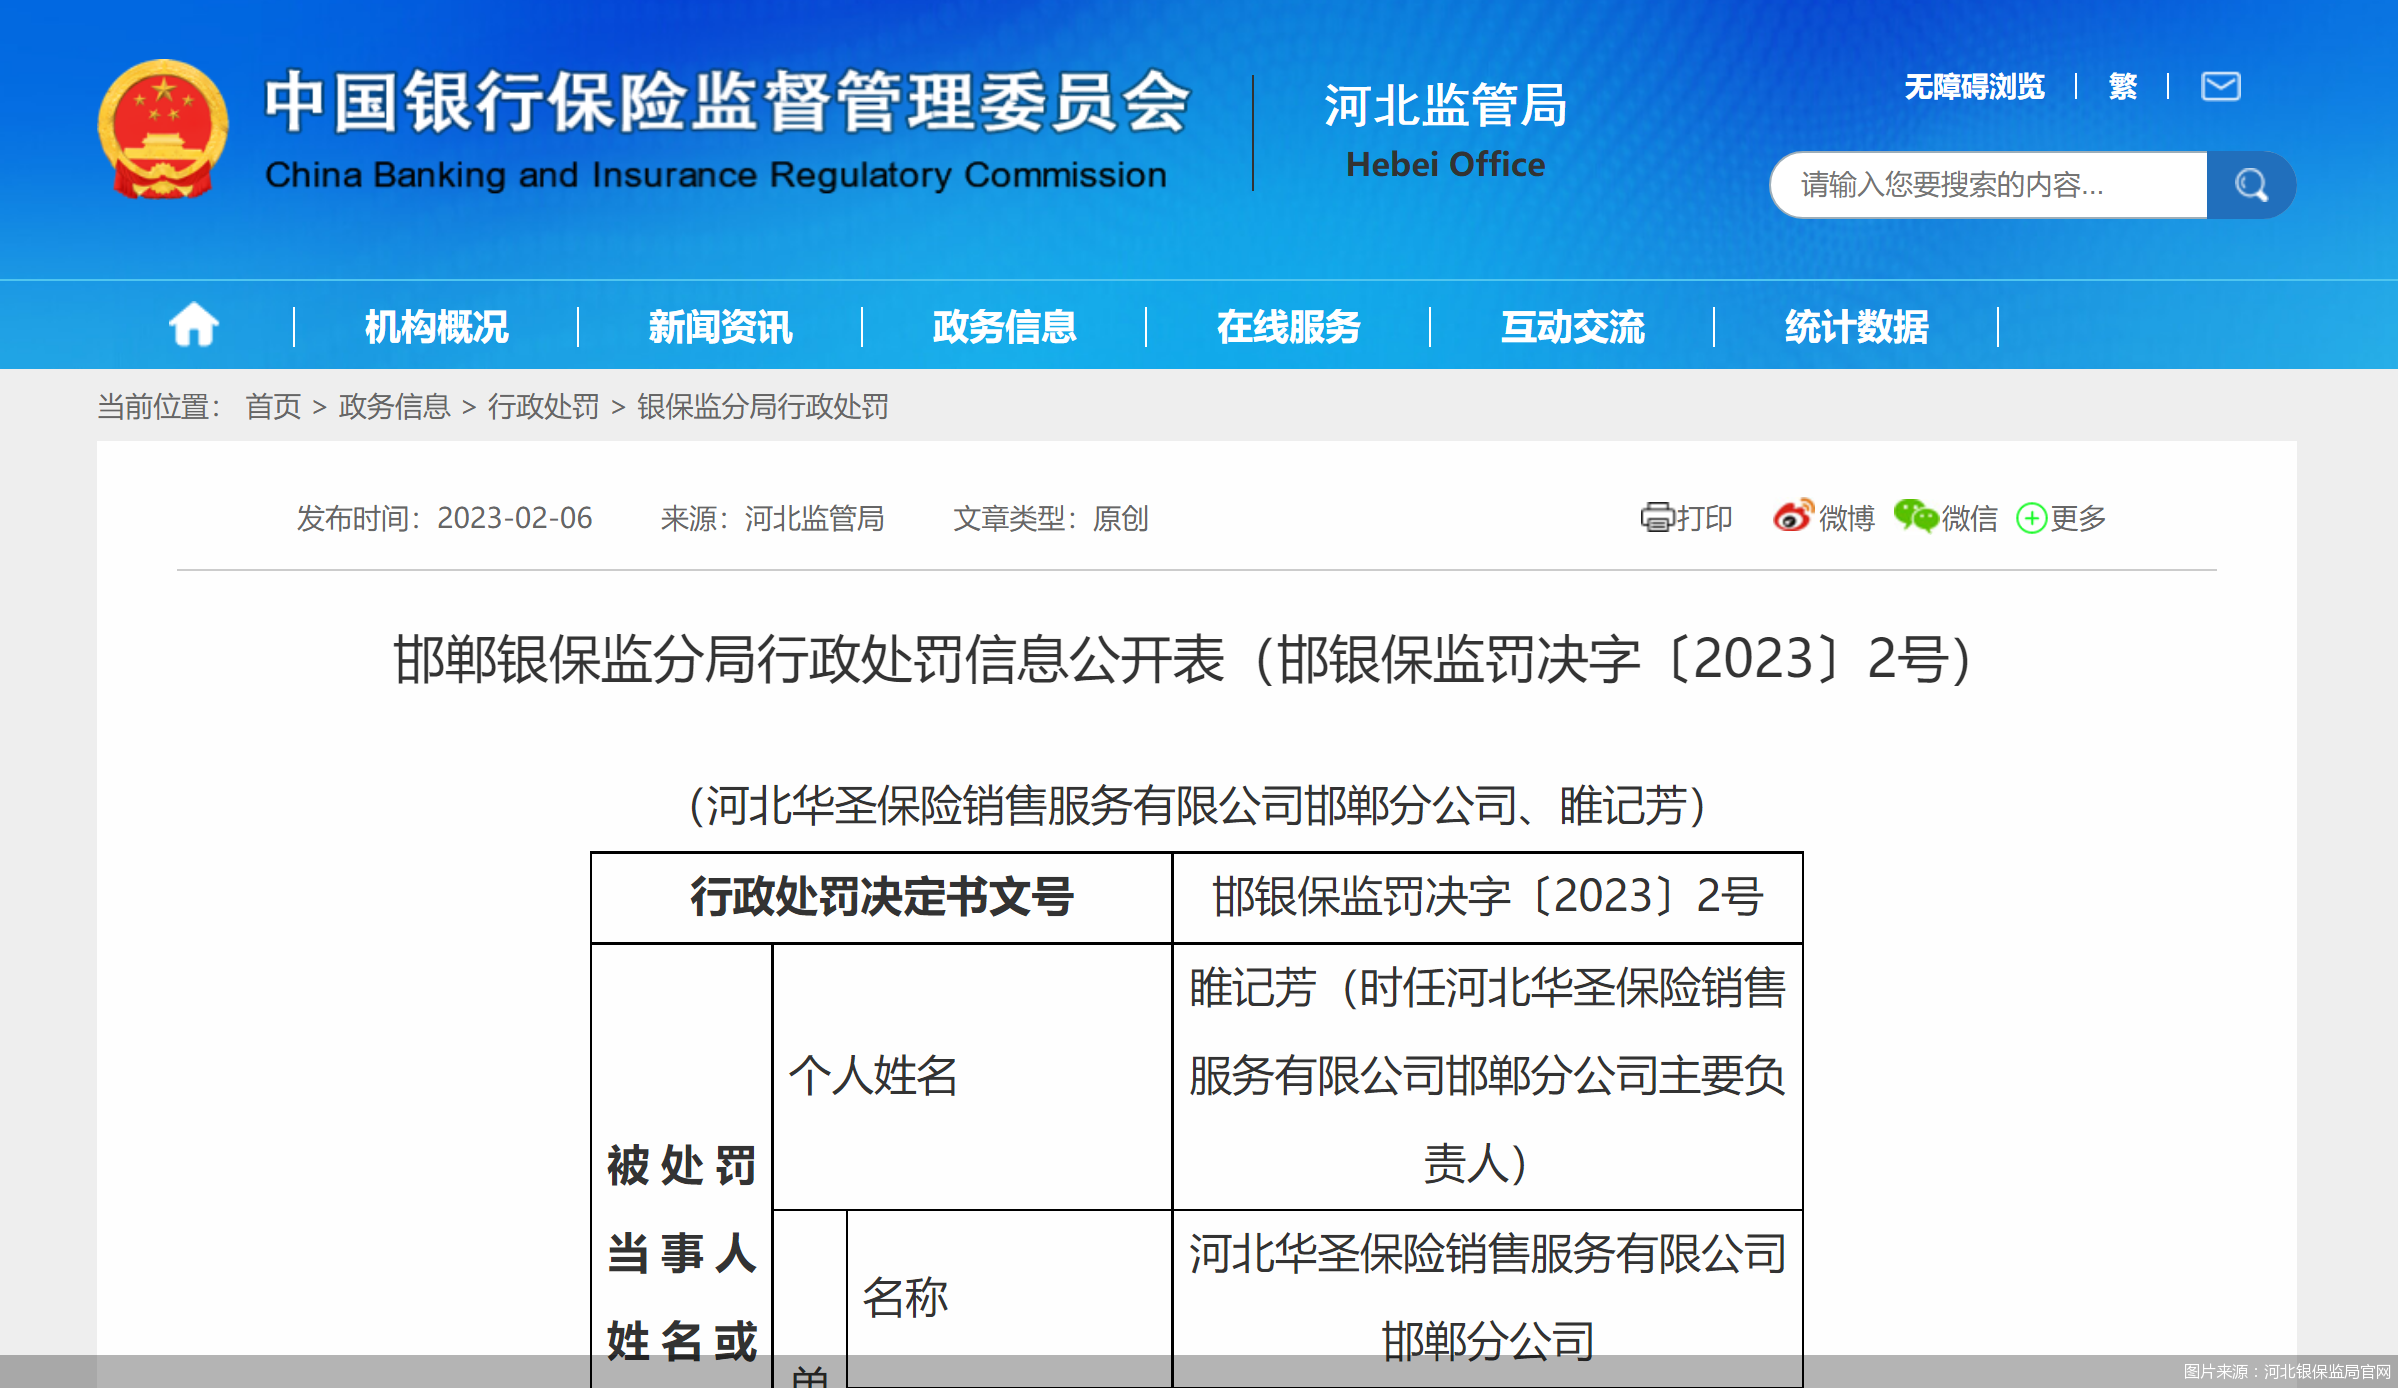Open the 互动交流 section
Viewport: 2398px width, 1388px height.
(1573, 325)
